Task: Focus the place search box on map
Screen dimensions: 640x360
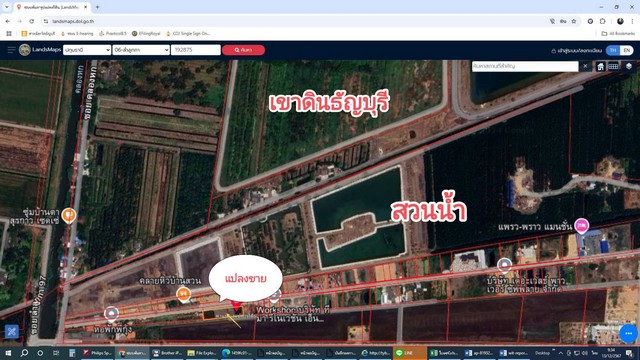Action: point(525,66)
